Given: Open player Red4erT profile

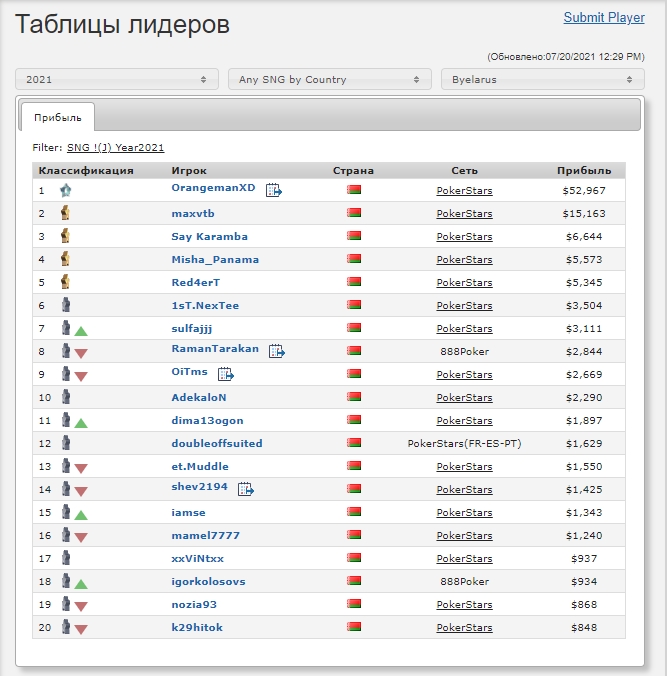Looking at the screenshot, I should (x=196, y=282).
